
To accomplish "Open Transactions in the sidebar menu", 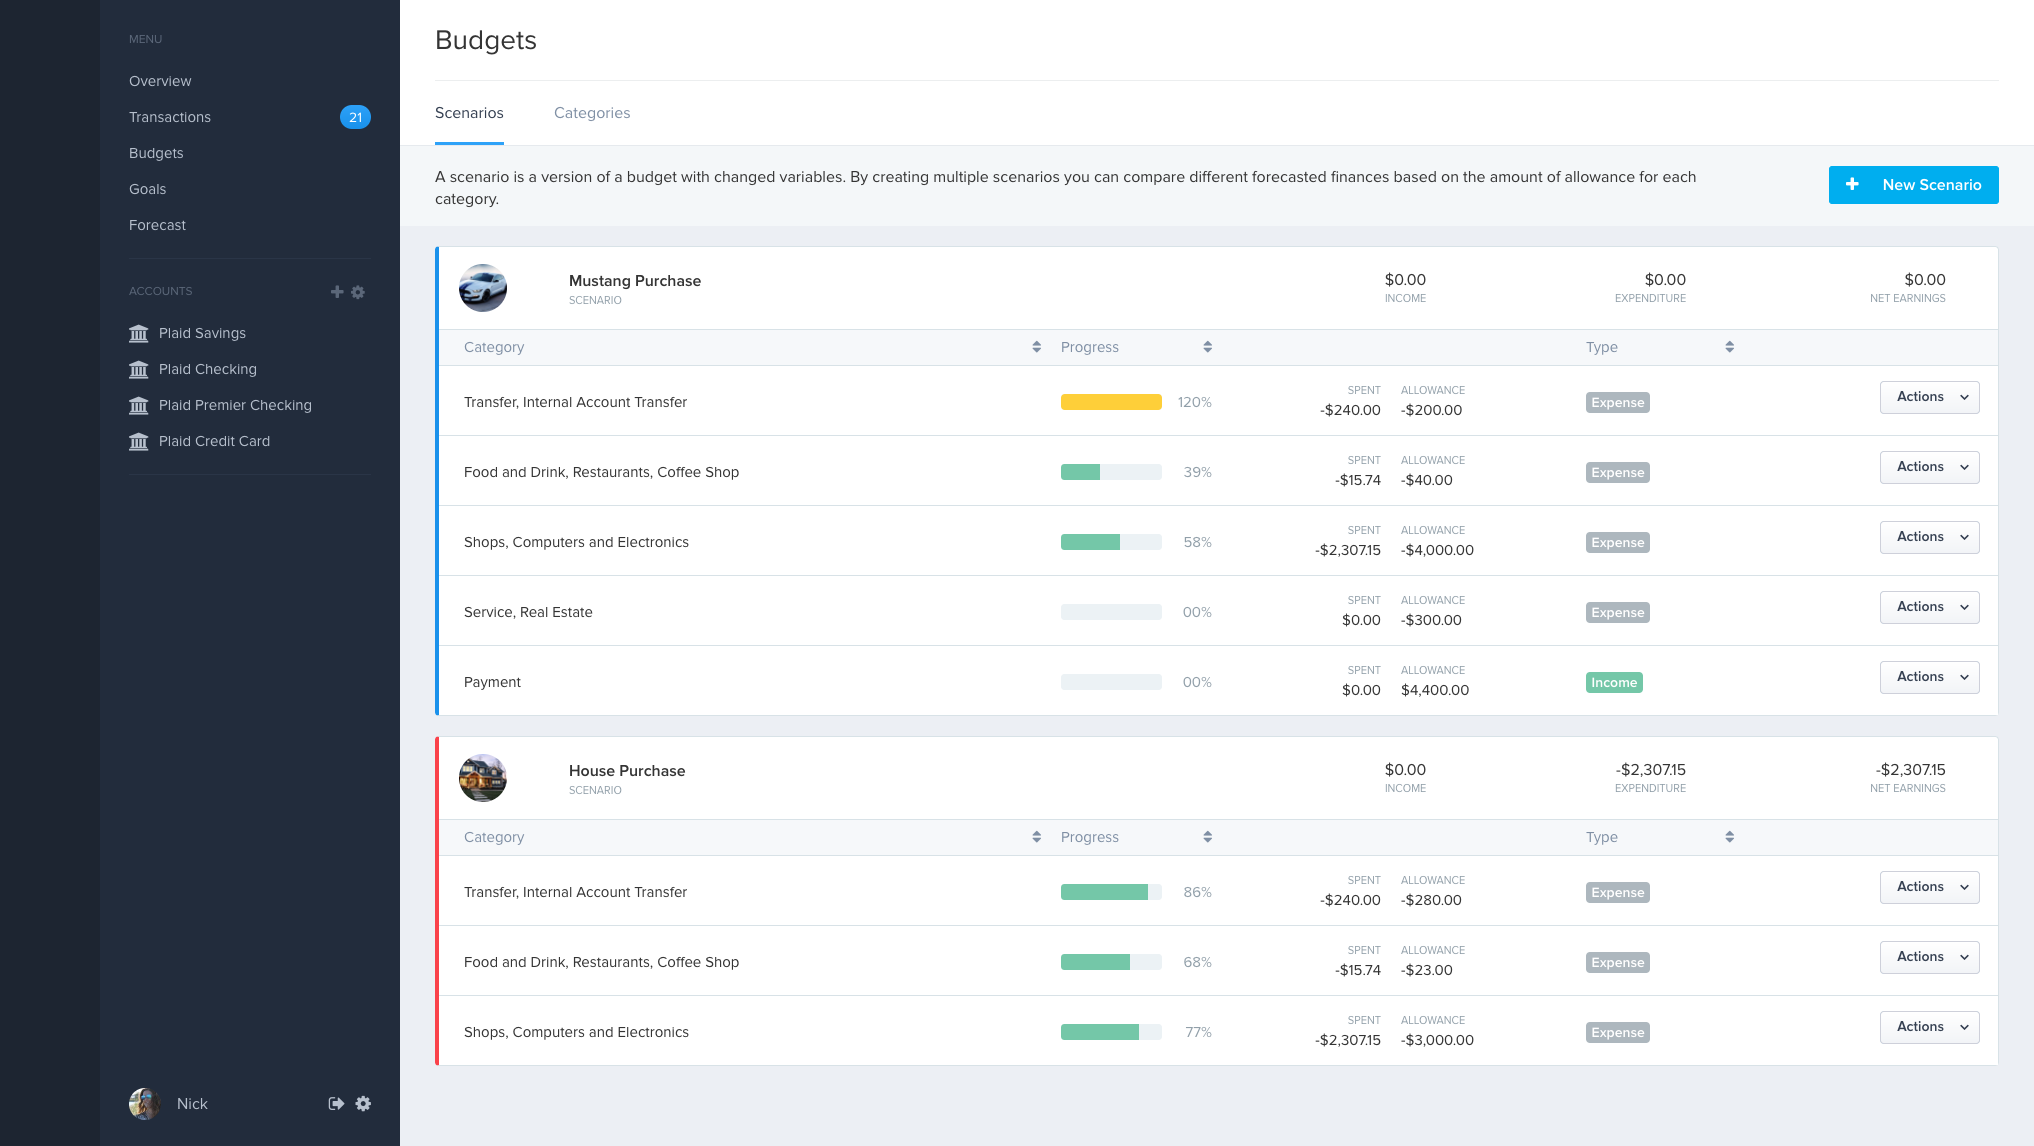I will (x=170, y=117).
